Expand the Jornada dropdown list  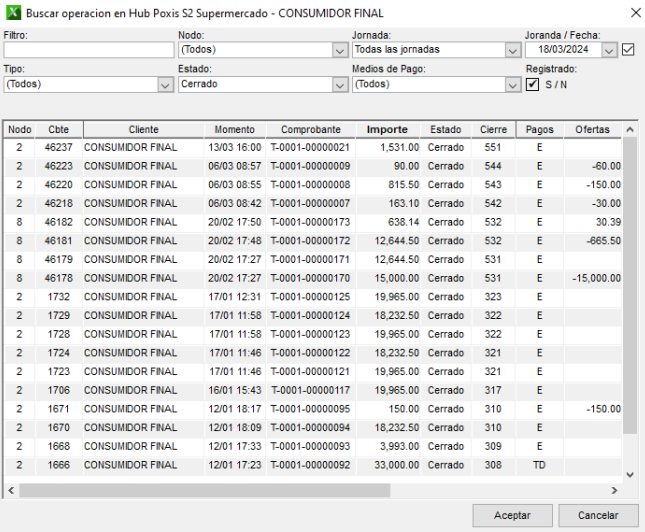point(512,50)
